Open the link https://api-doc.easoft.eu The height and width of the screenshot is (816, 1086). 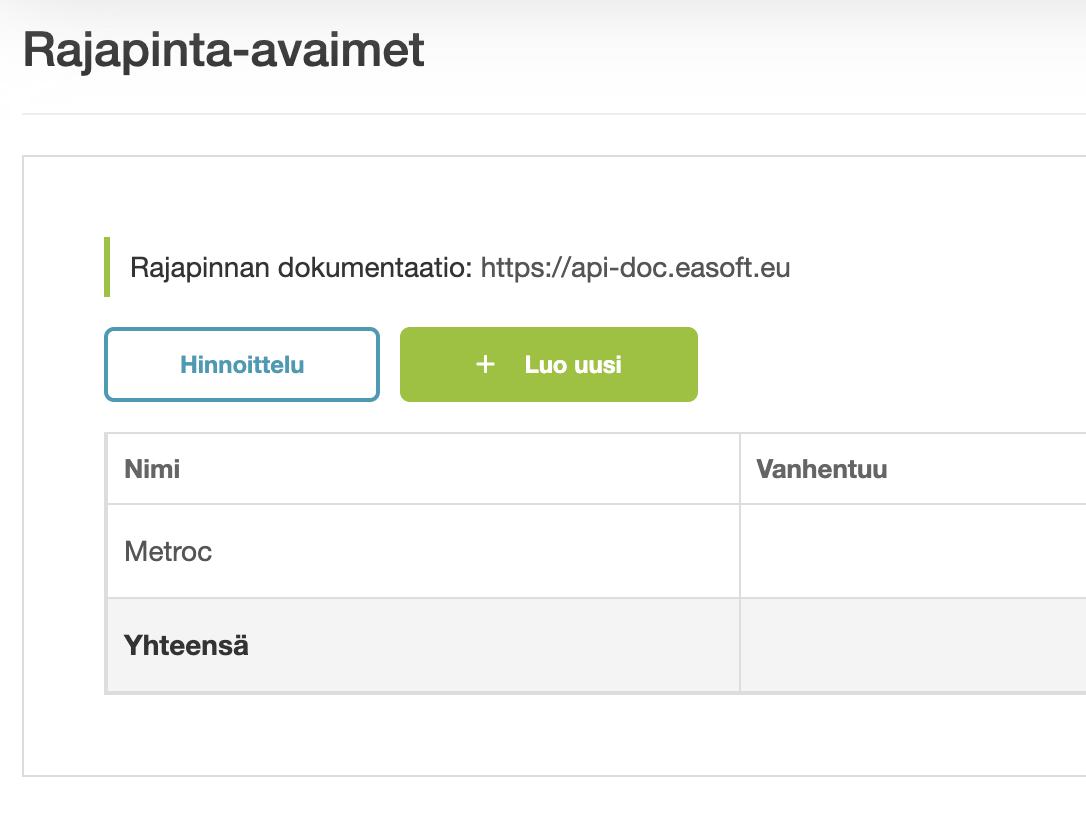click(x=636, y=268)
